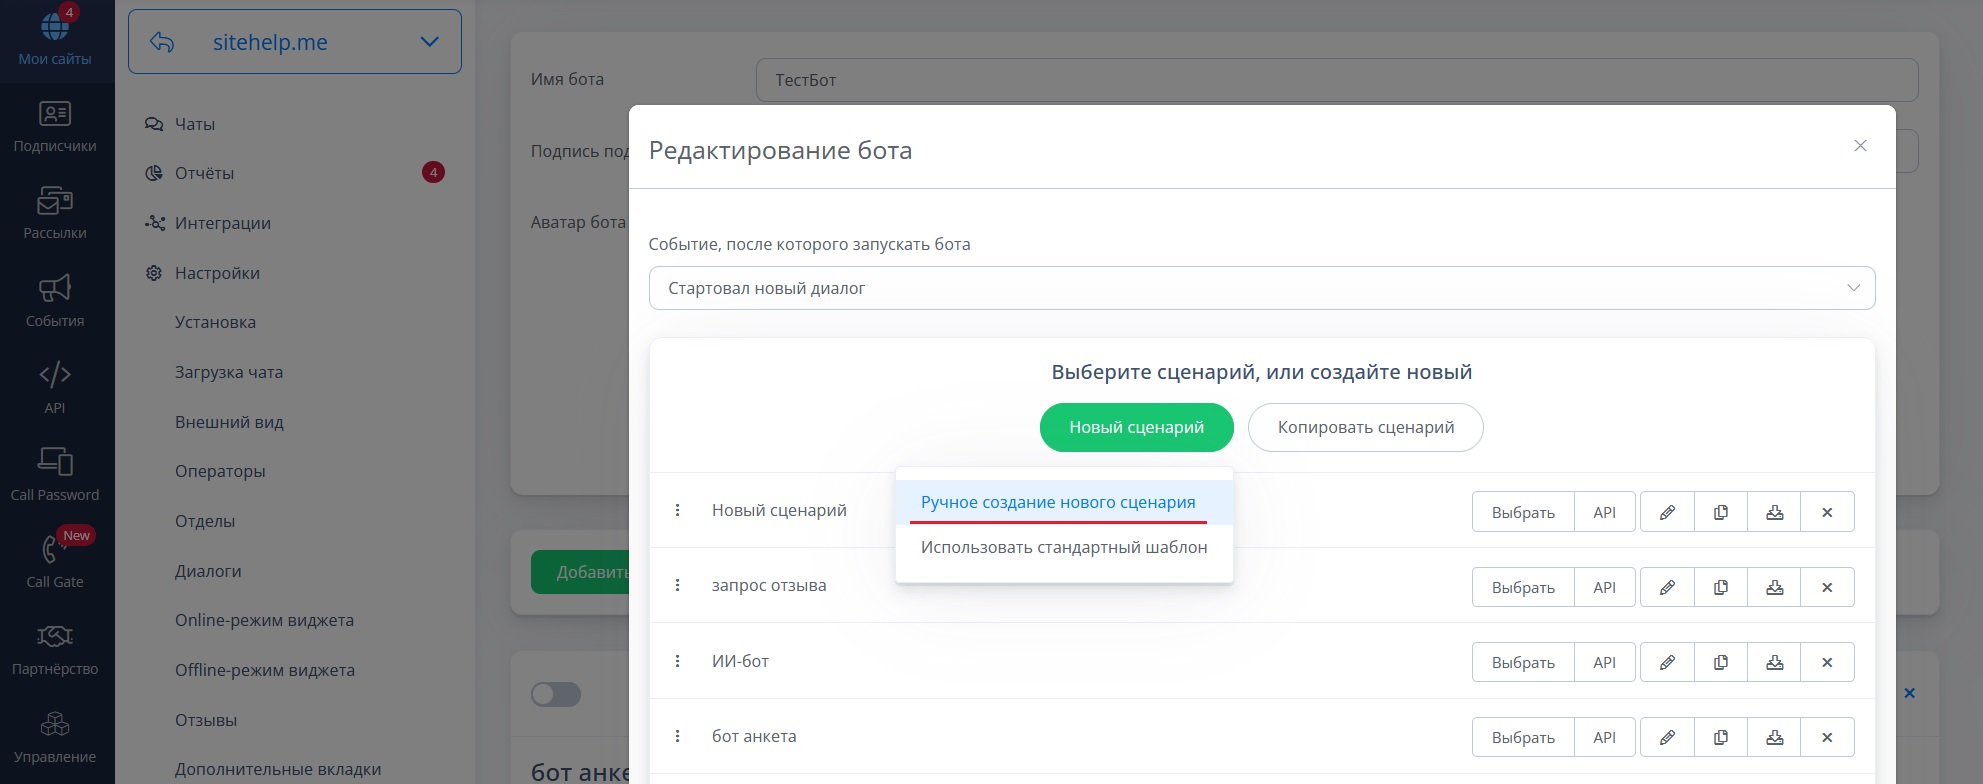Click the Имя бота text field
The width and height of the screenshot is (1983, 784).
click(1337, 80)
